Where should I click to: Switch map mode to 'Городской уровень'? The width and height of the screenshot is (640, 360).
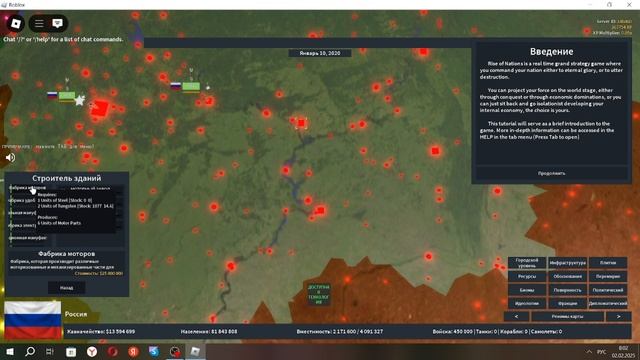527,263
